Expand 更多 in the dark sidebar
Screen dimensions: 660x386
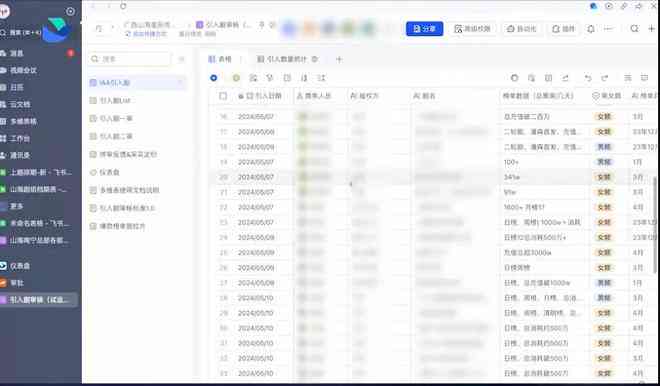[x=17, y=206]
